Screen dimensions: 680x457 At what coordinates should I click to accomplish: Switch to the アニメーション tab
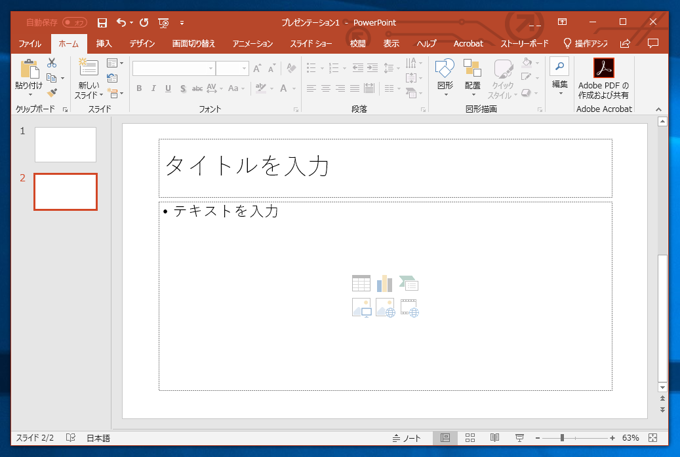coord(252,44)
